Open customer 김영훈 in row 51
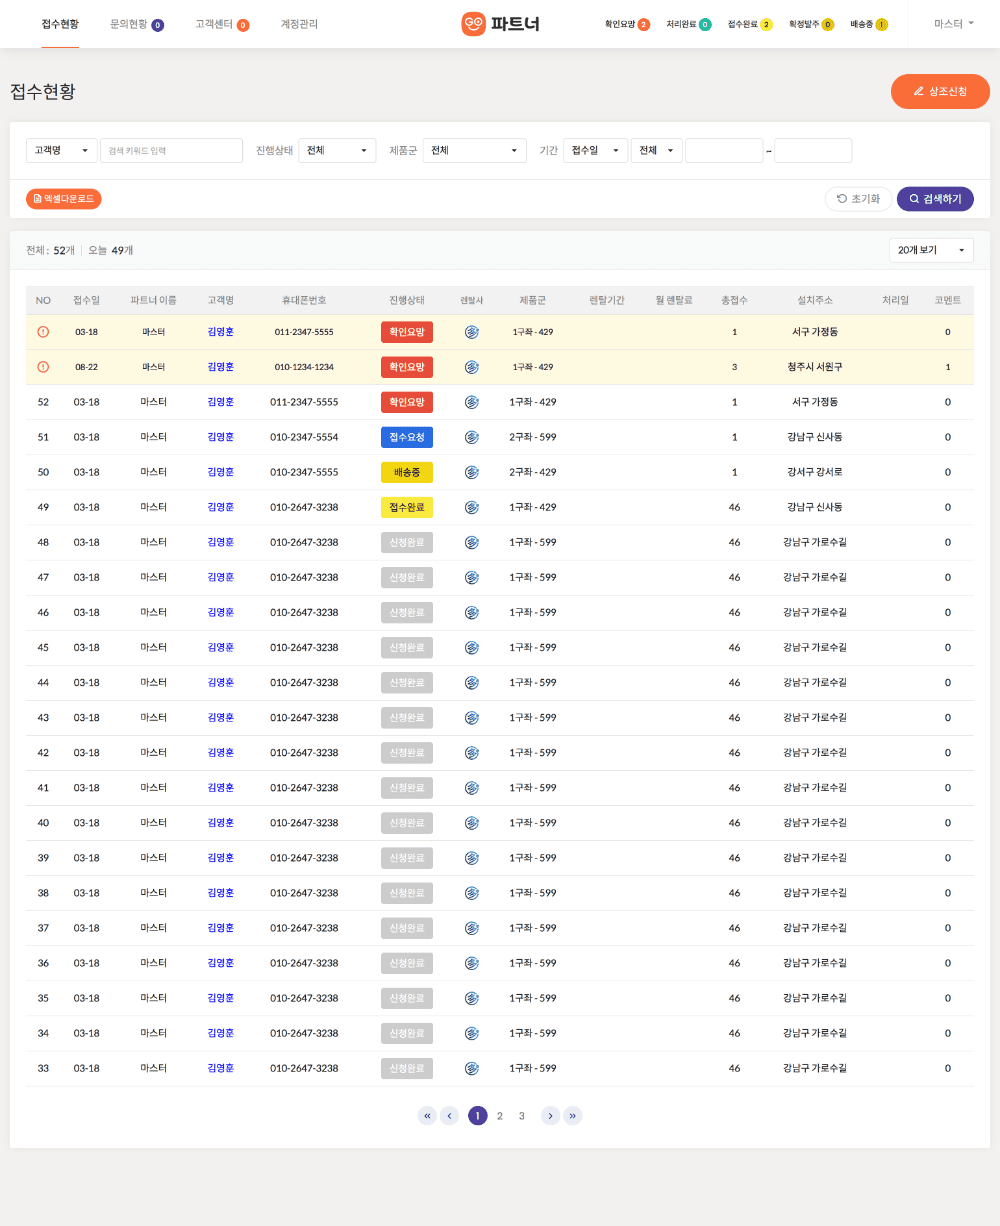This screenshot has height=1226, width=1000. point(220,437)
